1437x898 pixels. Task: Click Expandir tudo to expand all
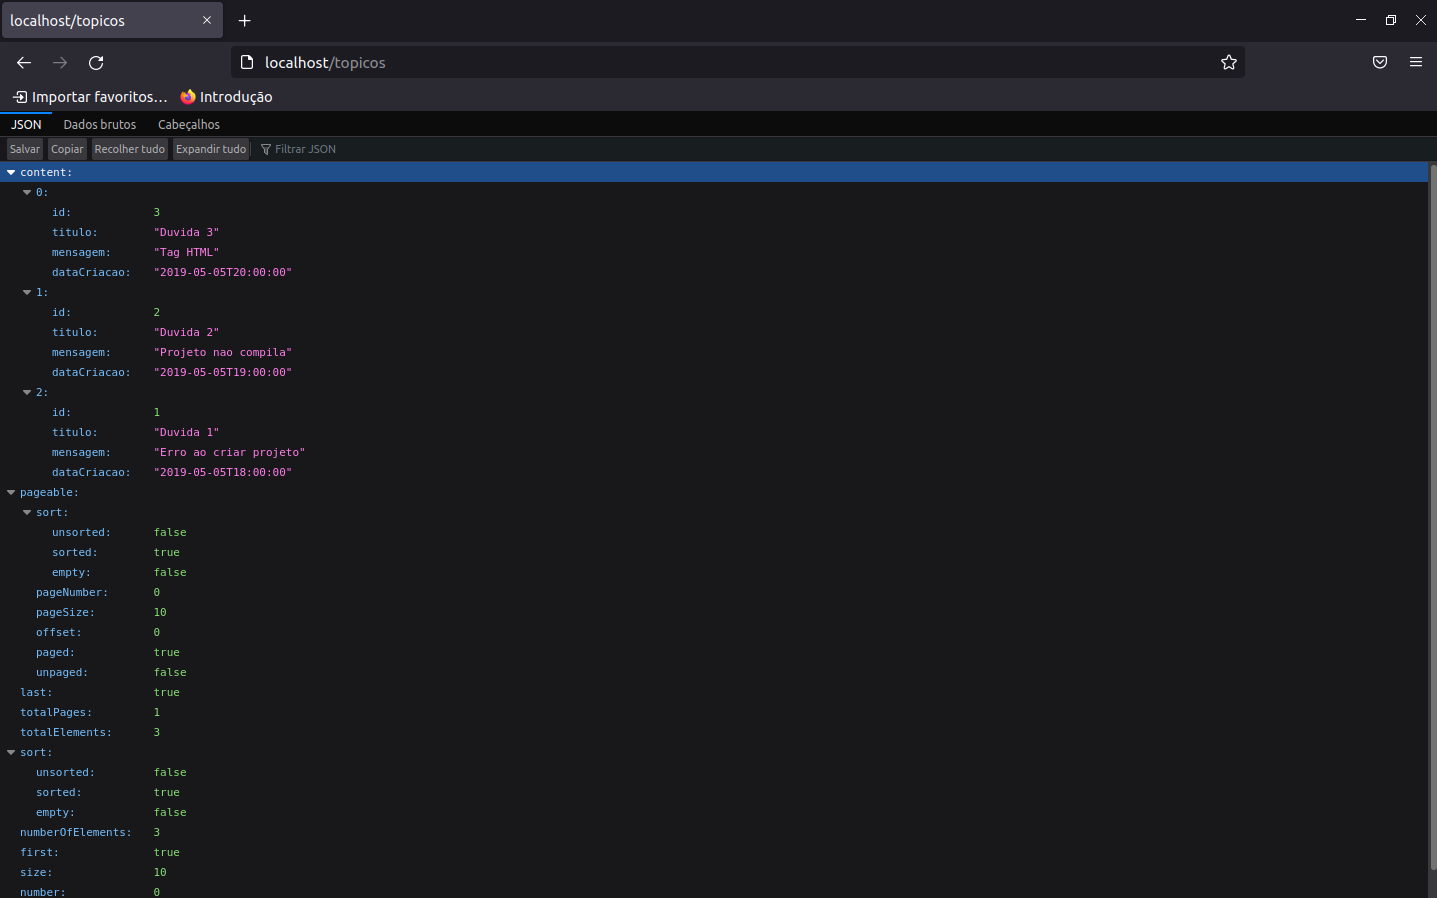(x=211, y=149)
